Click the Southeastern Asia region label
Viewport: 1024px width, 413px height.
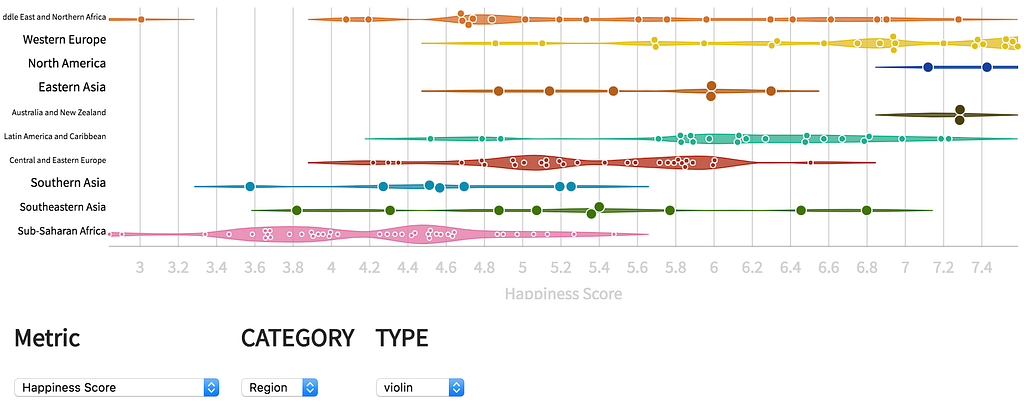click(63, 207)
